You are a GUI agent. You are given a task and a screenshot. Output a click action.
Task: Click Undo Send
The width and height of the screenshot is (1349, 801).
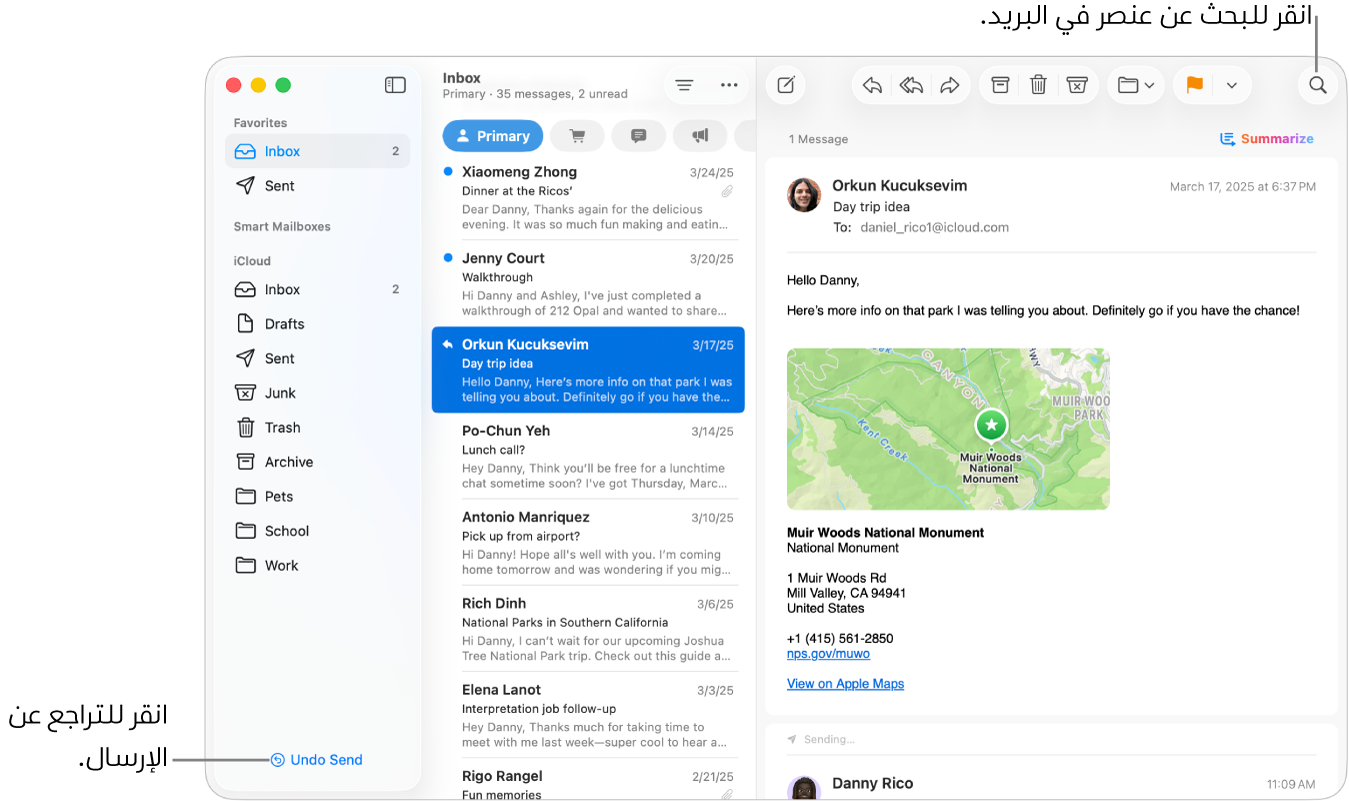coord(326,760)
